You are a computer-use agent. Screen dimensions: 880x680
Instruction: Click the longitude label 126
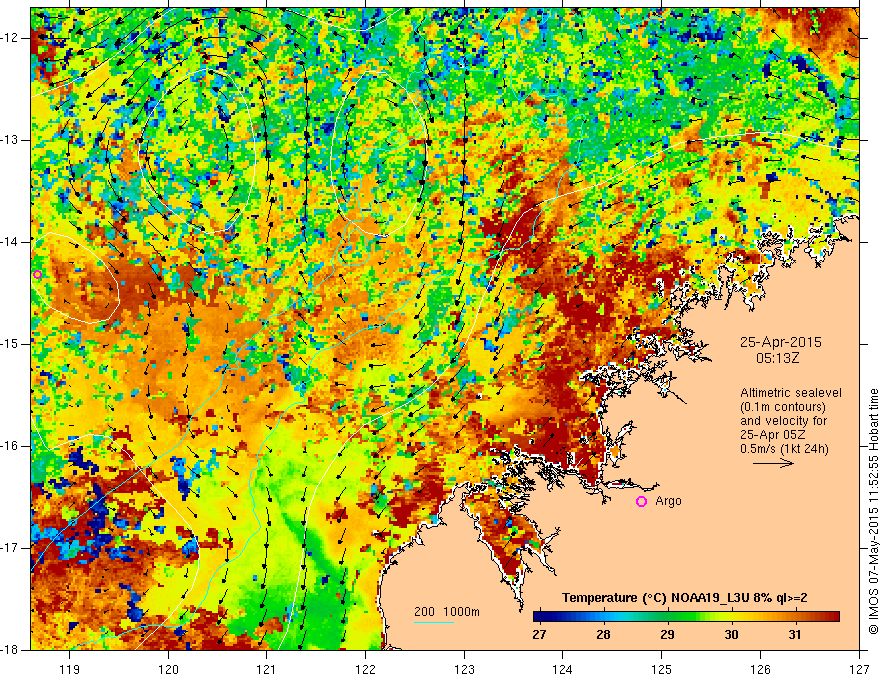[760, 669]
